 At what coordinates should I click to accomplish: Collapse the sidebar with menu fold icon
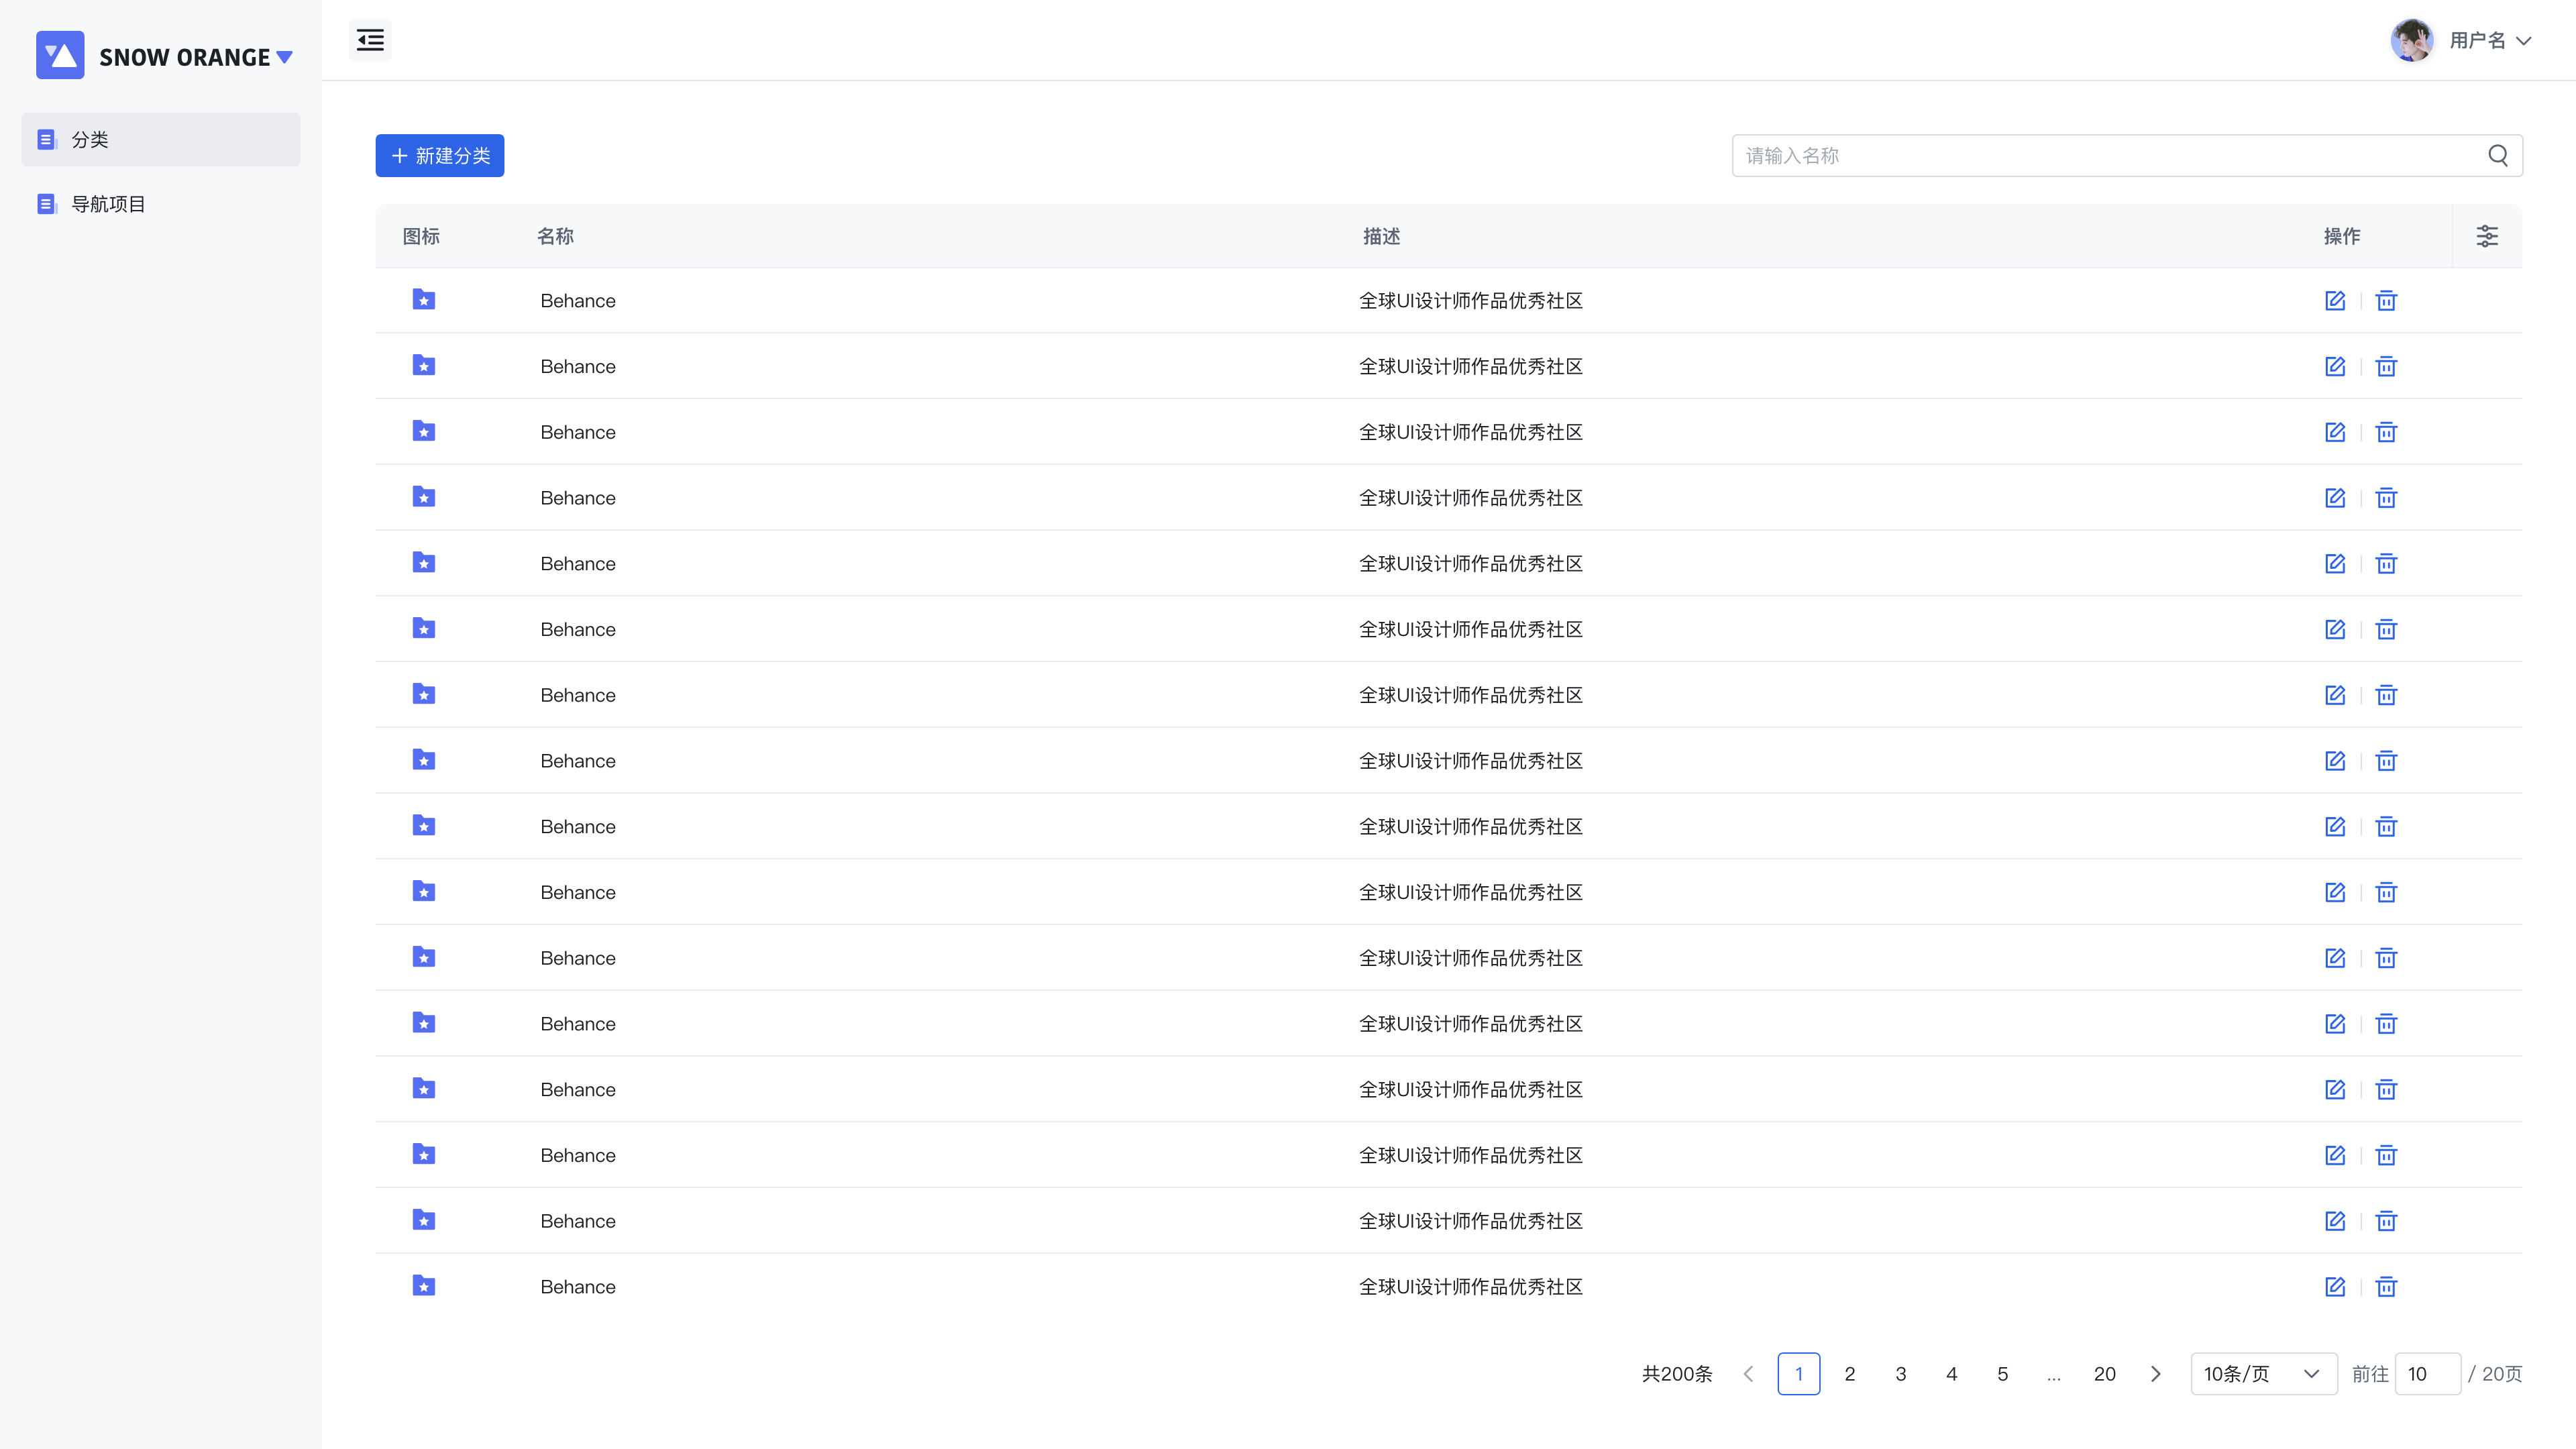(x=370, y=40)
